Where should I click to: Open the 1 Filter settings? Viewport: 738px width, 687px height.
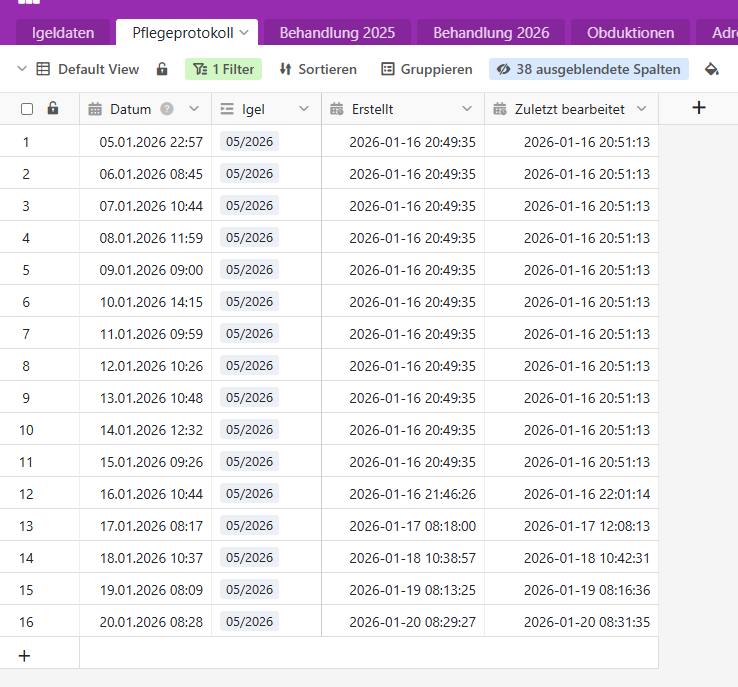click(223, 69)
